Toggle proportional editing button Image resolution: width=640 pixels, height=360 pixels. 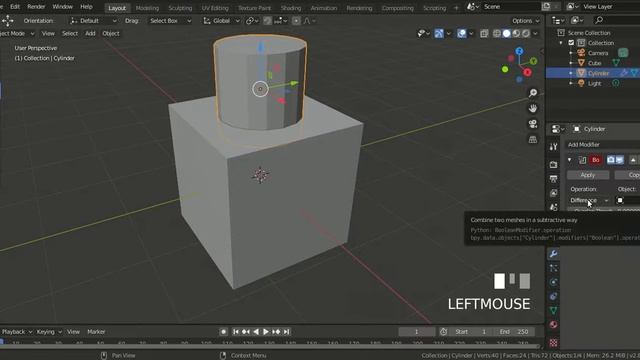(x=296, y=20)
